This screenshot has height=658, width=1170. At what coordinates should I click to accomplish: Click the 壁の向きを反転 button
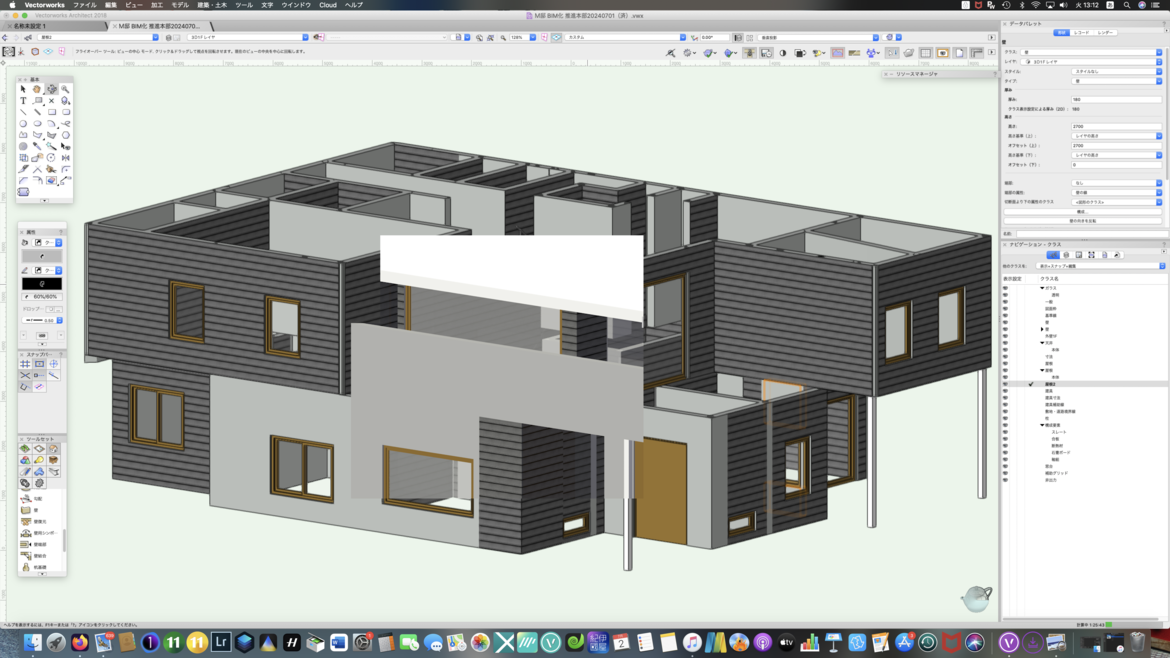pyautogui.click(x=1082, y=221)
